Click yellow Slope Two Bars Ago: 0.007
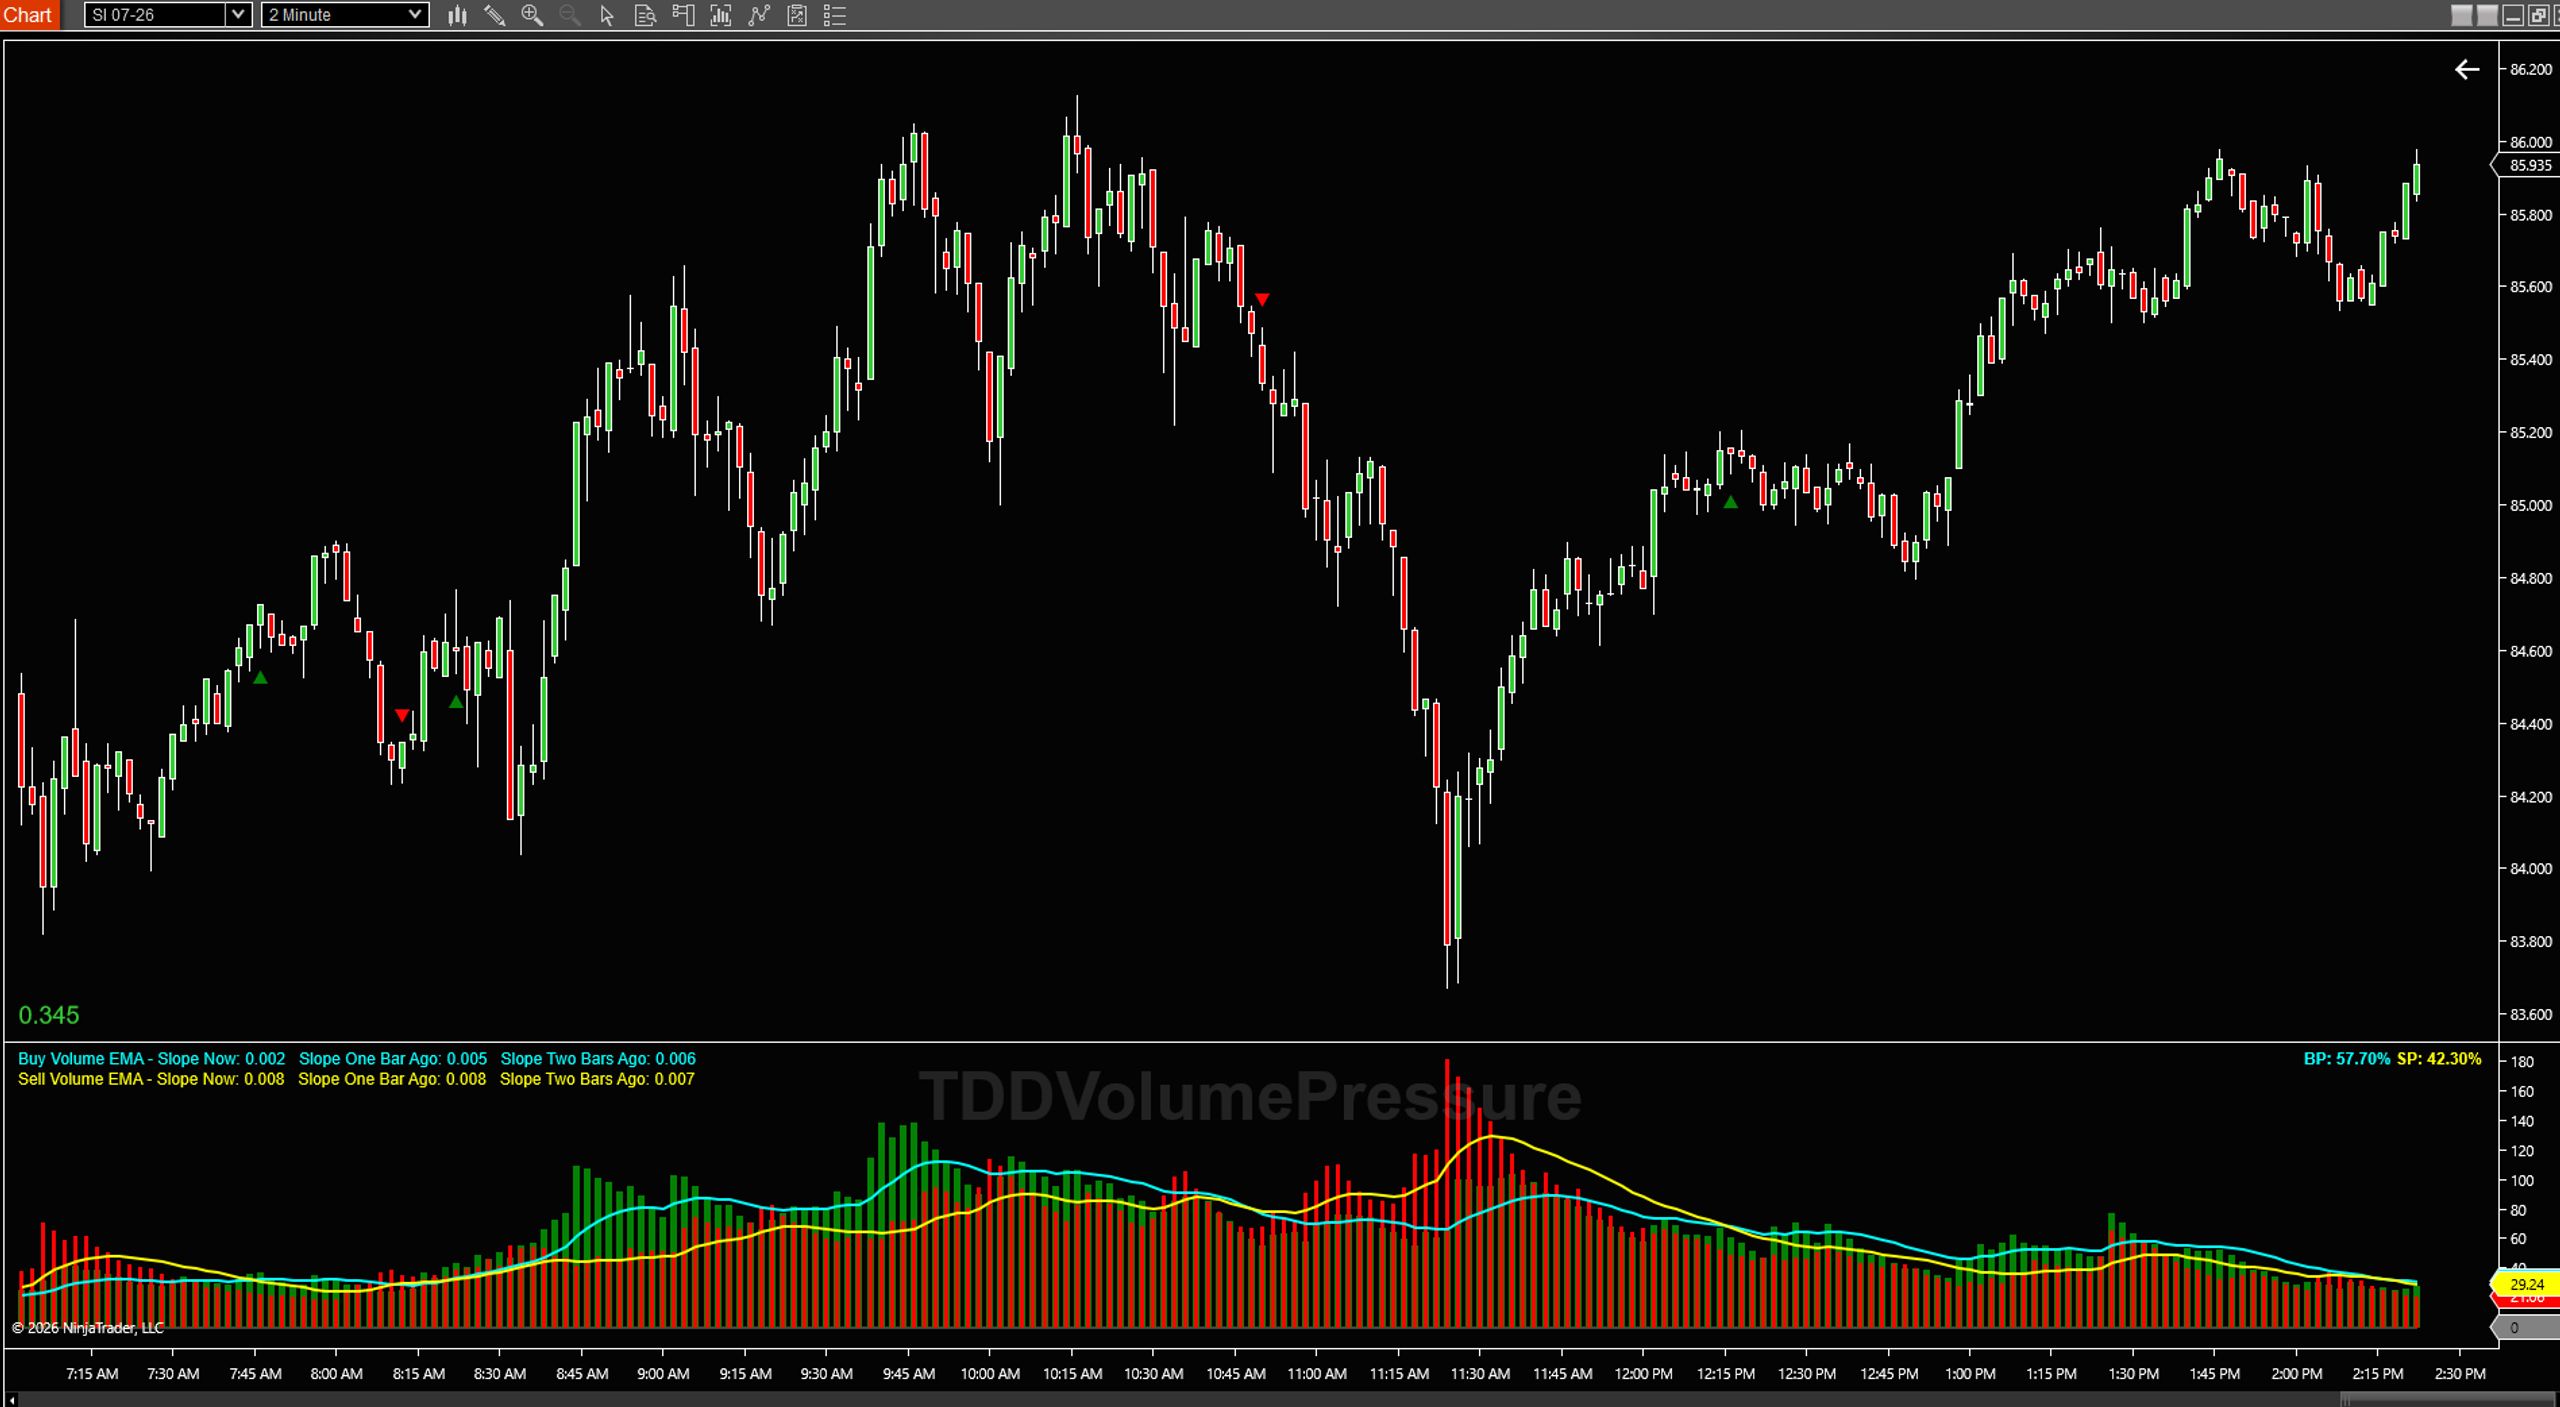This screenshot has height=1407, width=2560. coord(597,1079)
